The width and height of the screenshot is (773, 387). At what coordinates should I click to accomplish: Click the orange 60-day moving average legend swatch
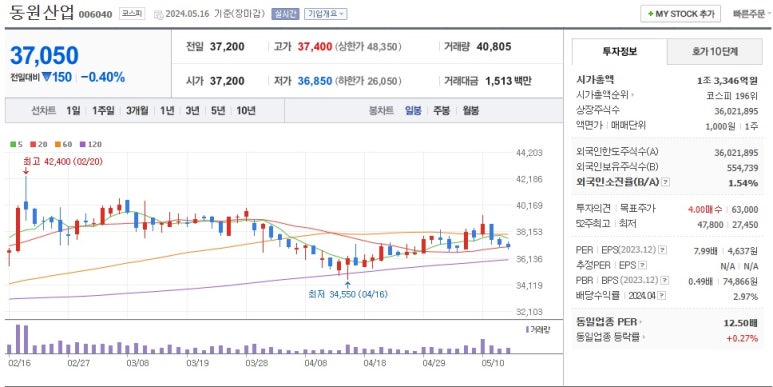[58, 144]
